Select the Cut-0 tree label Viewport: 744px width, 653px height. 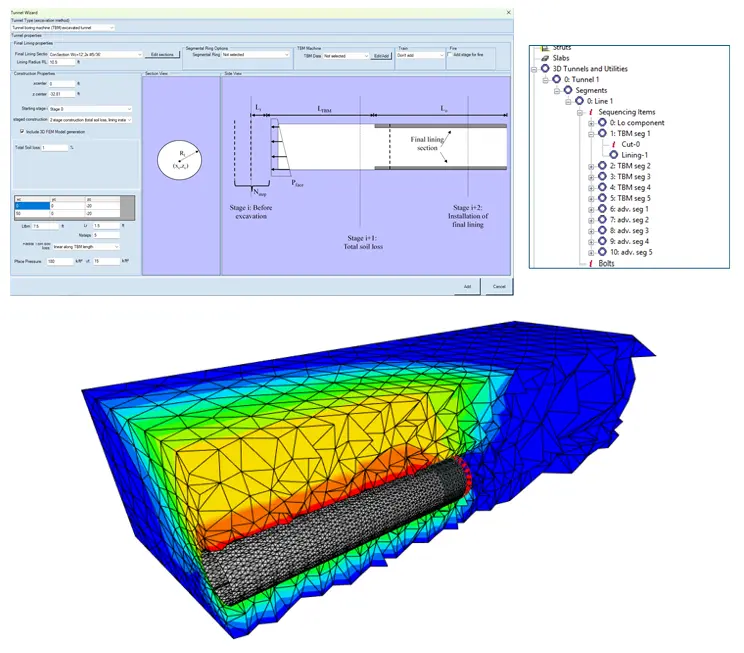click(631, 144)
